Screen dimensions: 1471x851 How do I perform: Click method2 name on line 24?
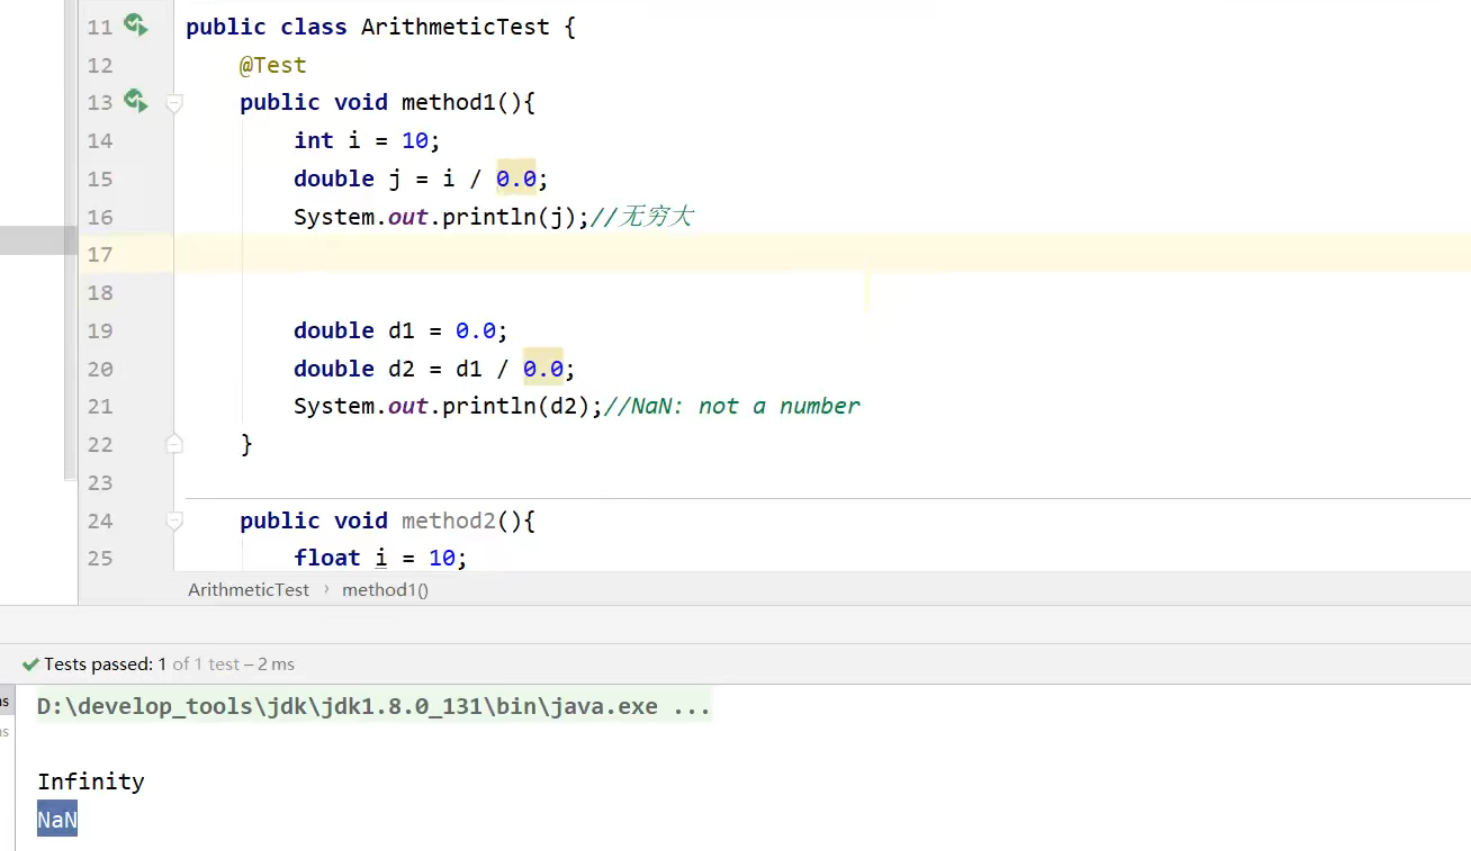coord(448,521)
